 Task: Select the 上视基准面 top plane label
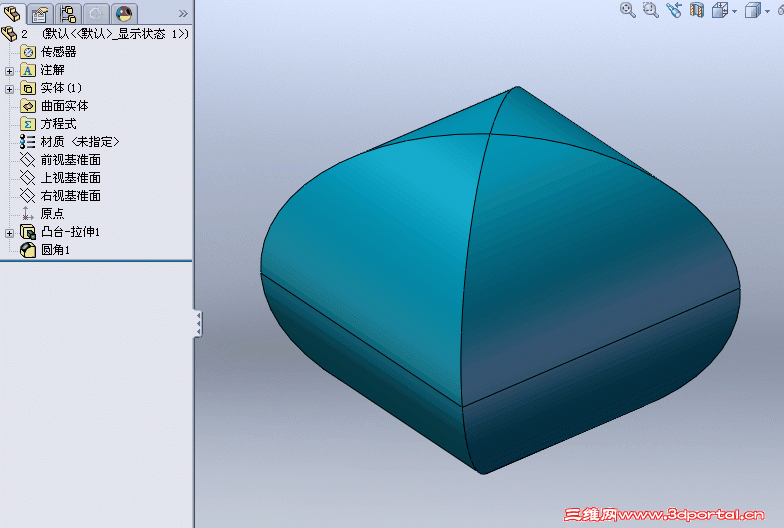70,178
